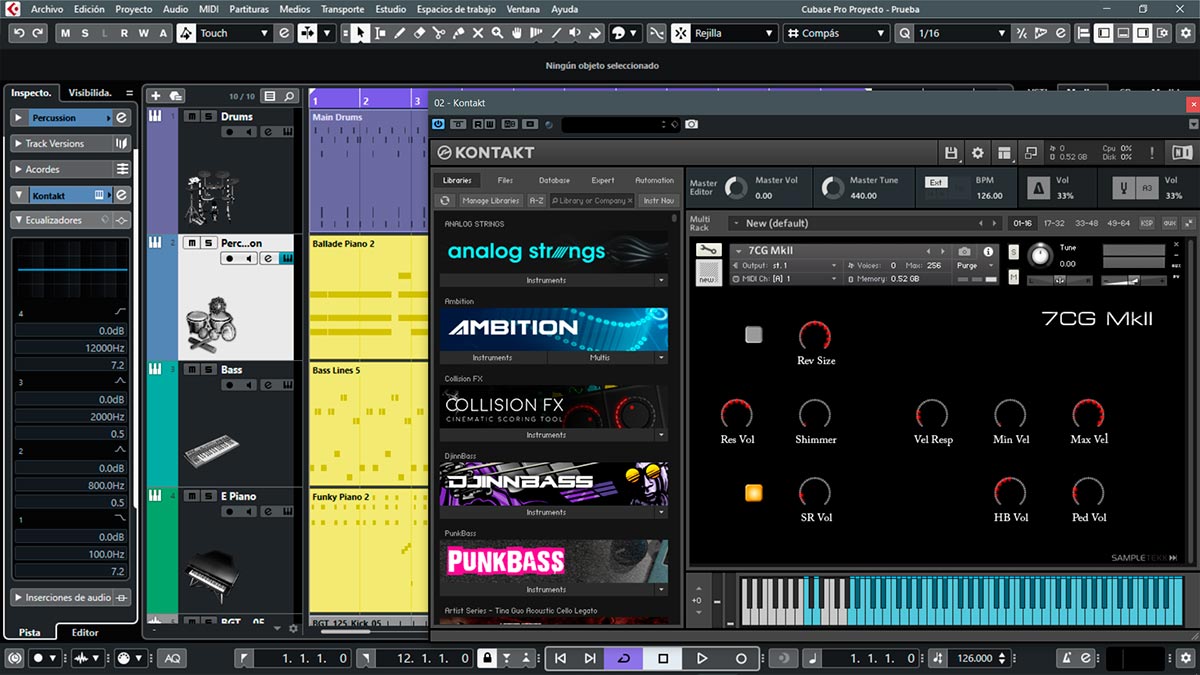Screen dimensions: 1200x675
Task: Start playback in the transport bar
Action: pyautogui.click(x=702, y=658)
